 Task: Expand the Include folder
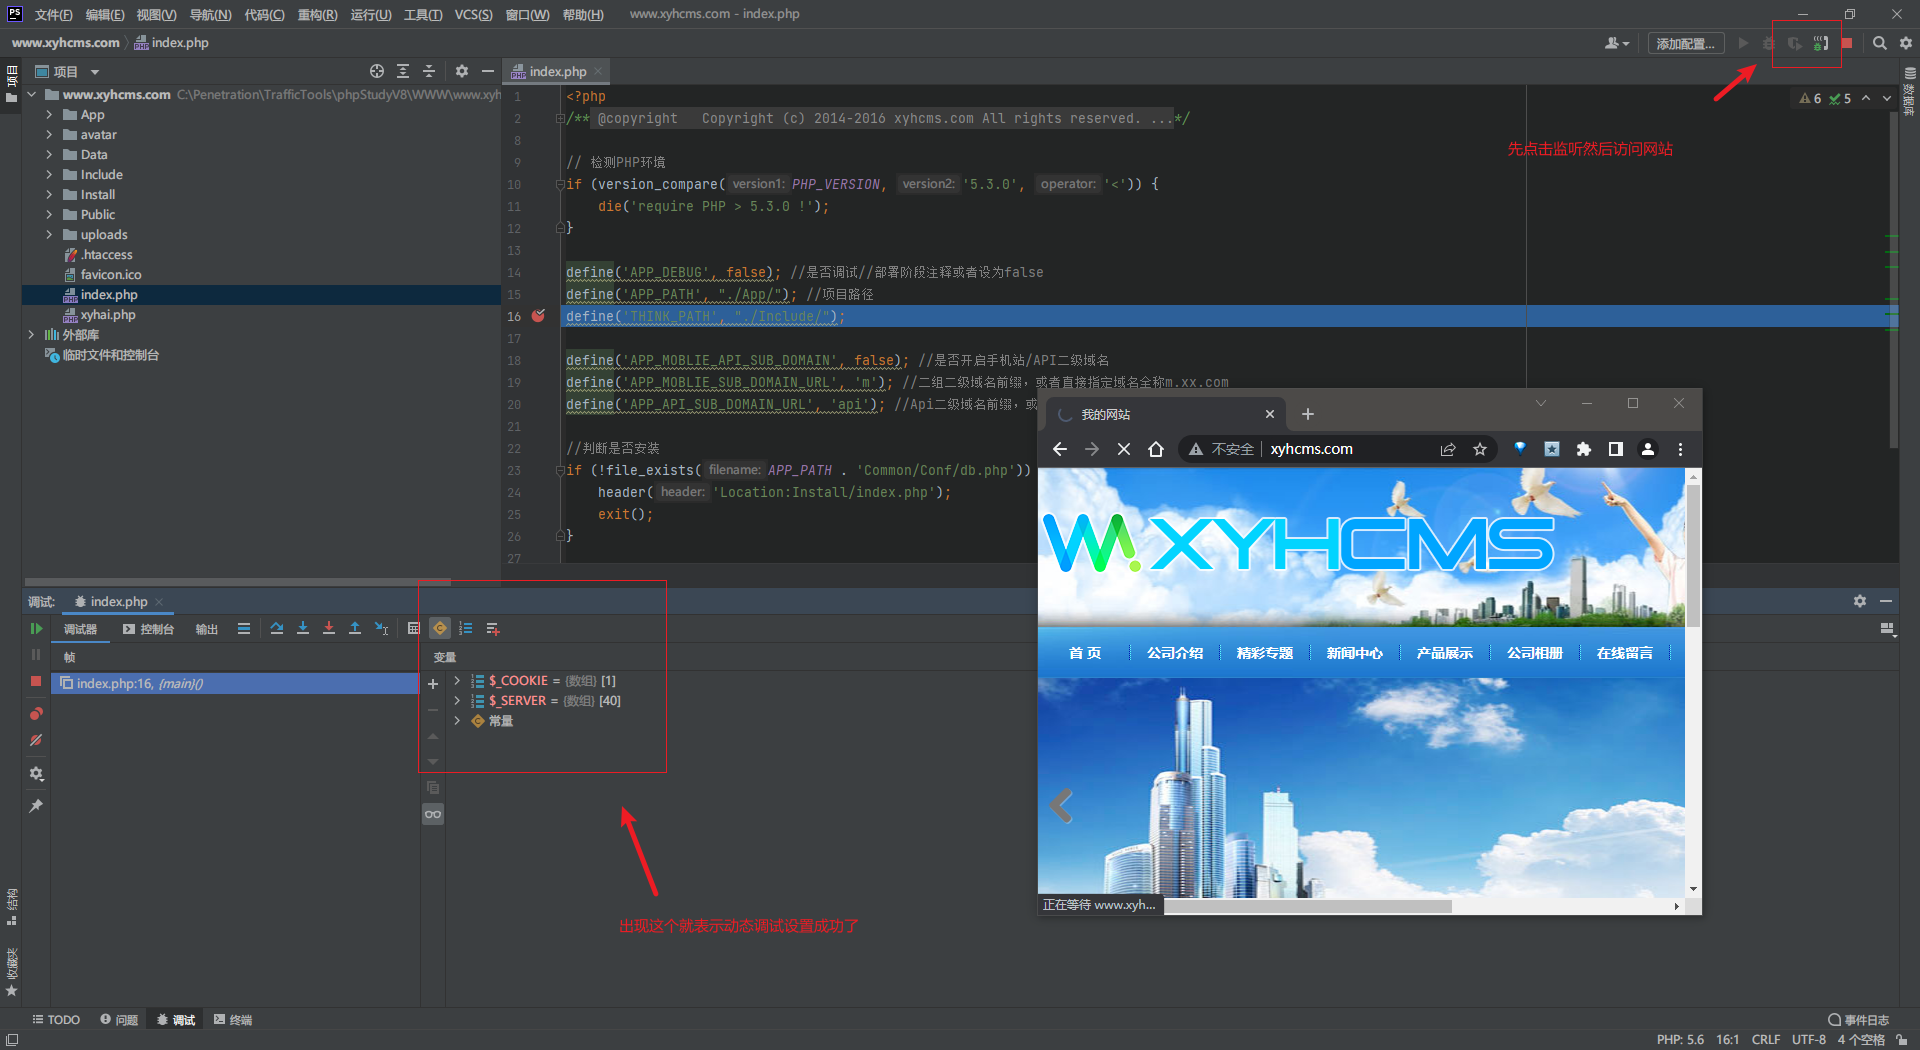(x=49, y=175)
